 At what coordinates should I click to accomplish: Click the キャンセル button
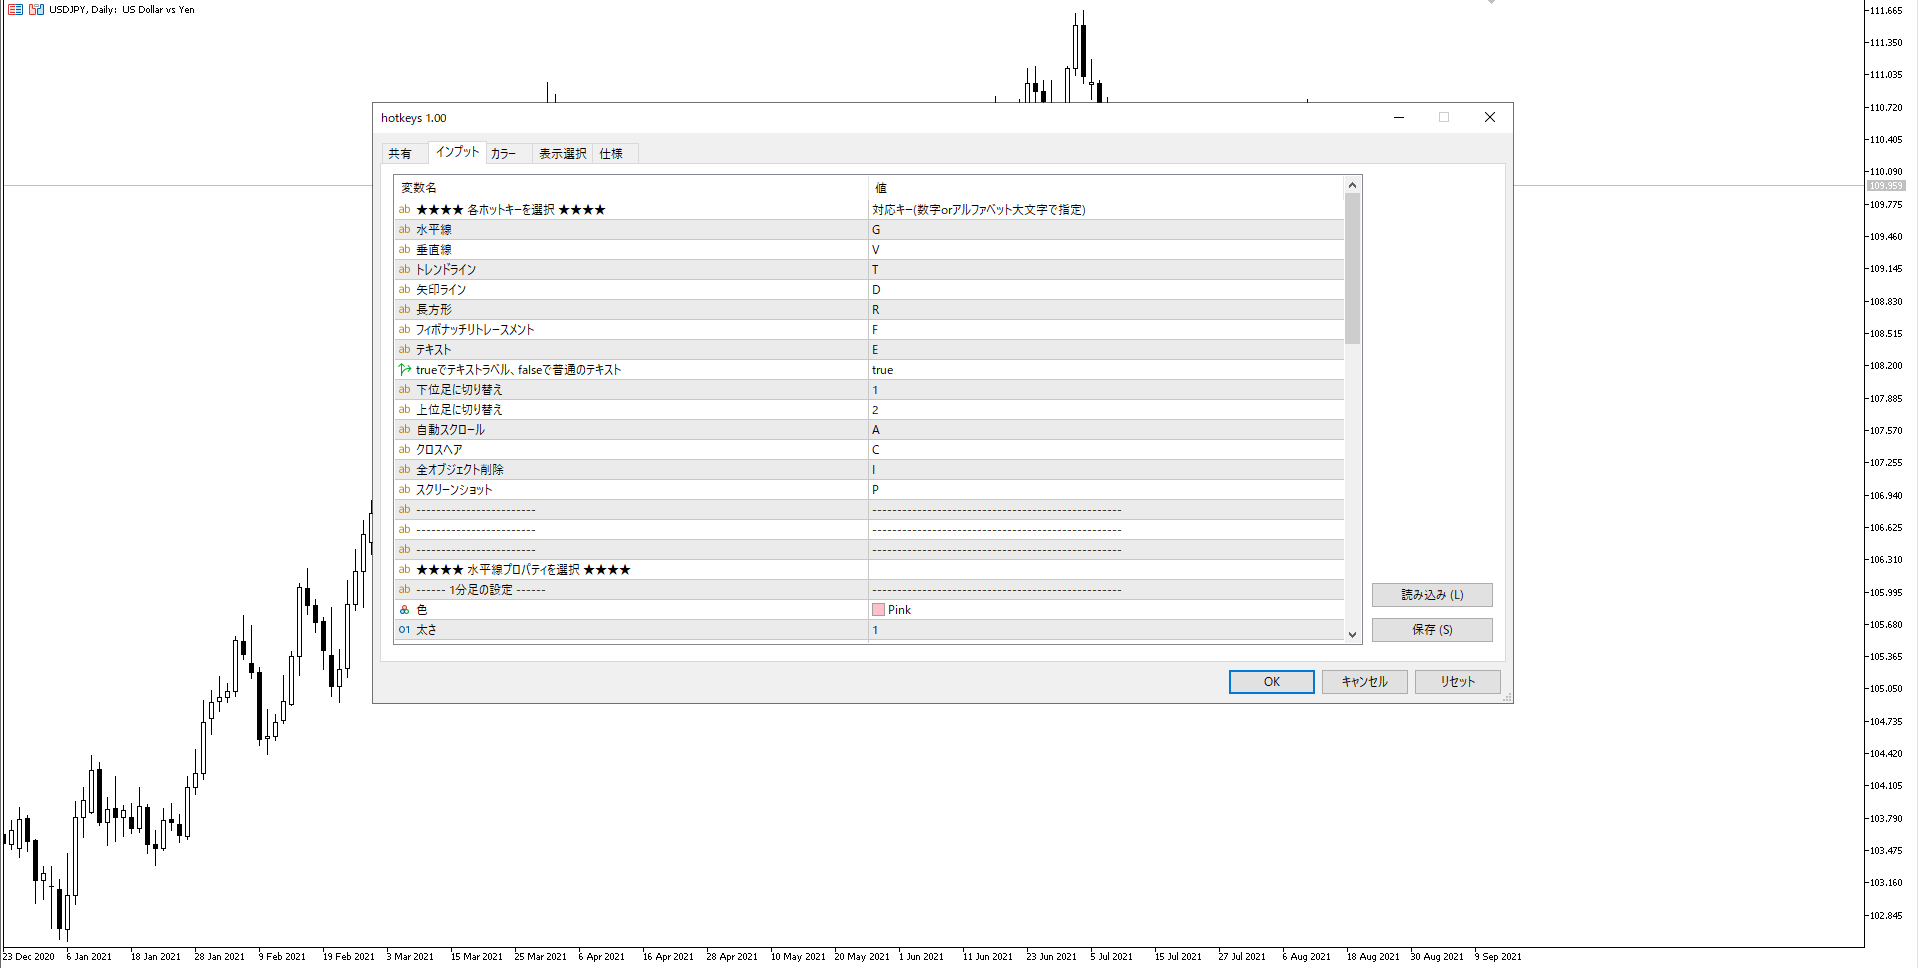[1364, 682]
